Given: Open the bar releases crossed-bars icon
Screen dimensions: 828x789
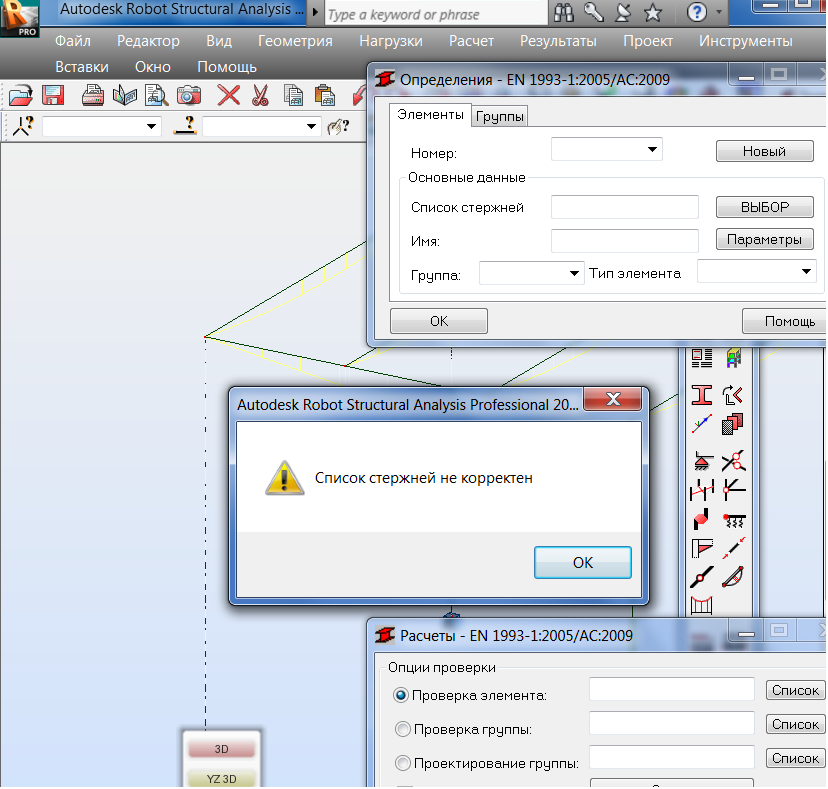Looking at the screenshot, I should point(733,462).
